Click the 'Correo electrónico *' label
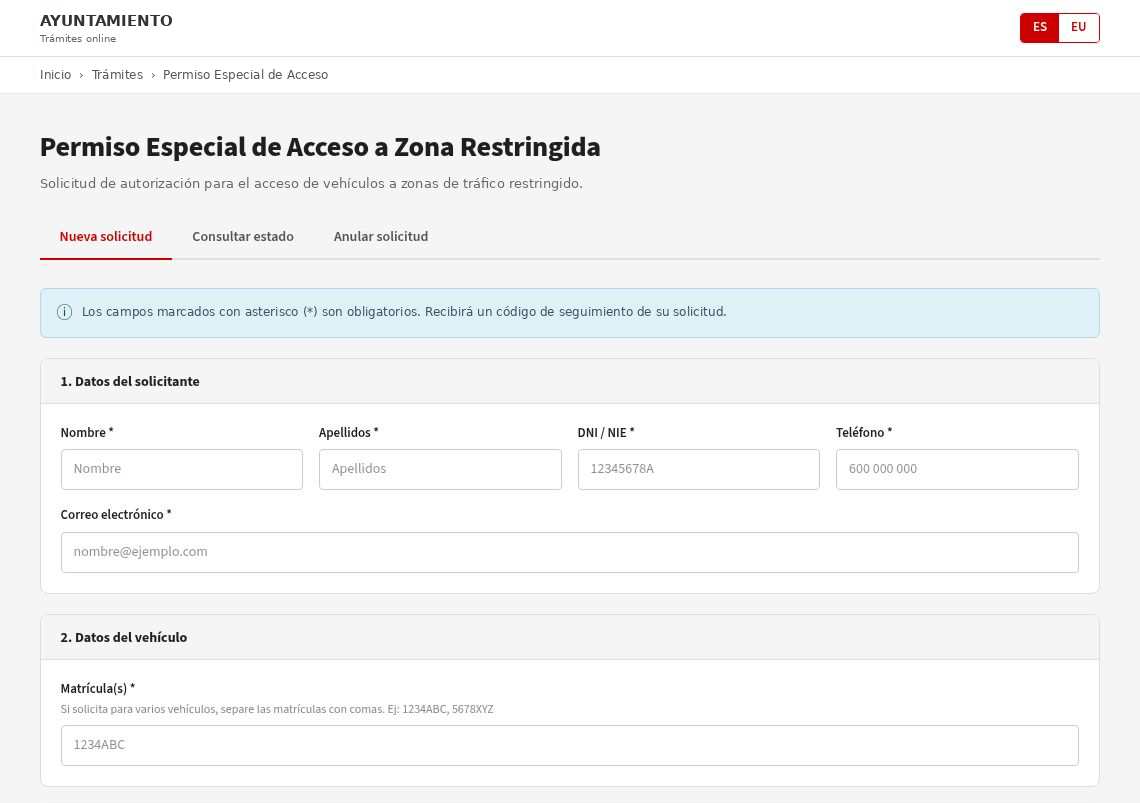The height and width of the screenshot is (803, 1140). 116,514
